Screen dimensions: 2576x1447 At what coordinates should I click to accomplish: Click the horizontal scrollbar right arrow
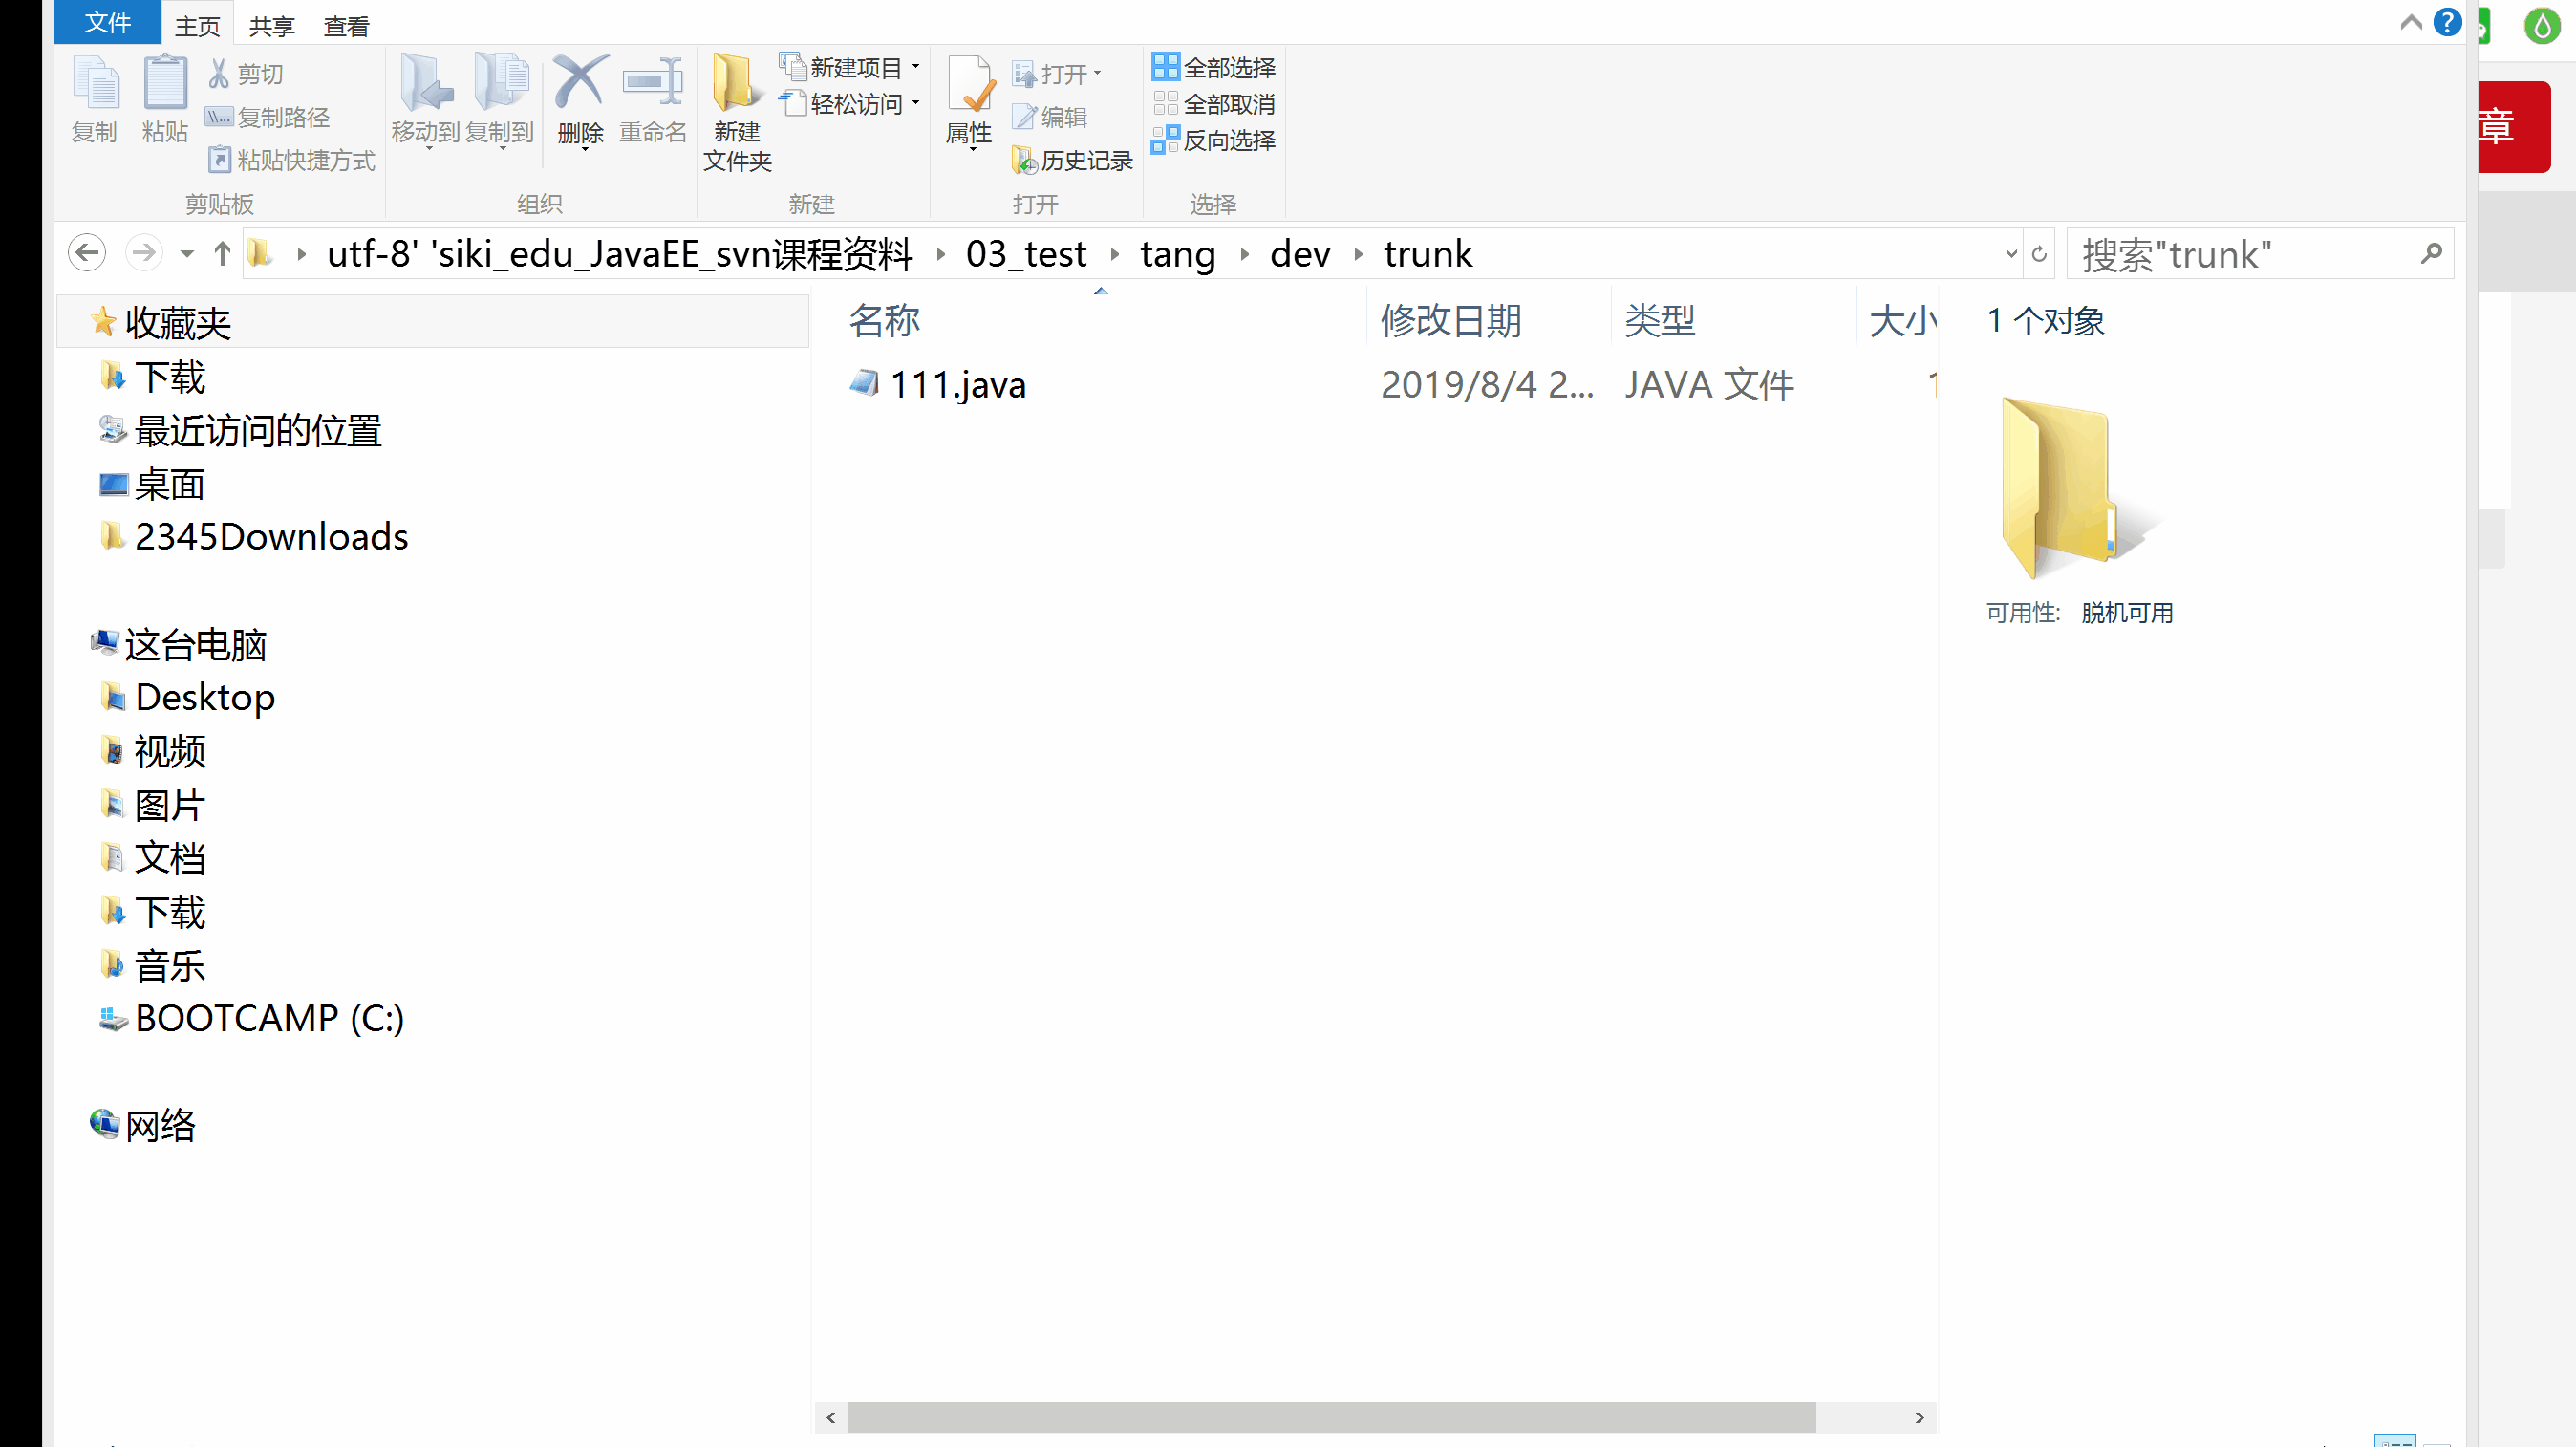pos(1919,1417)
